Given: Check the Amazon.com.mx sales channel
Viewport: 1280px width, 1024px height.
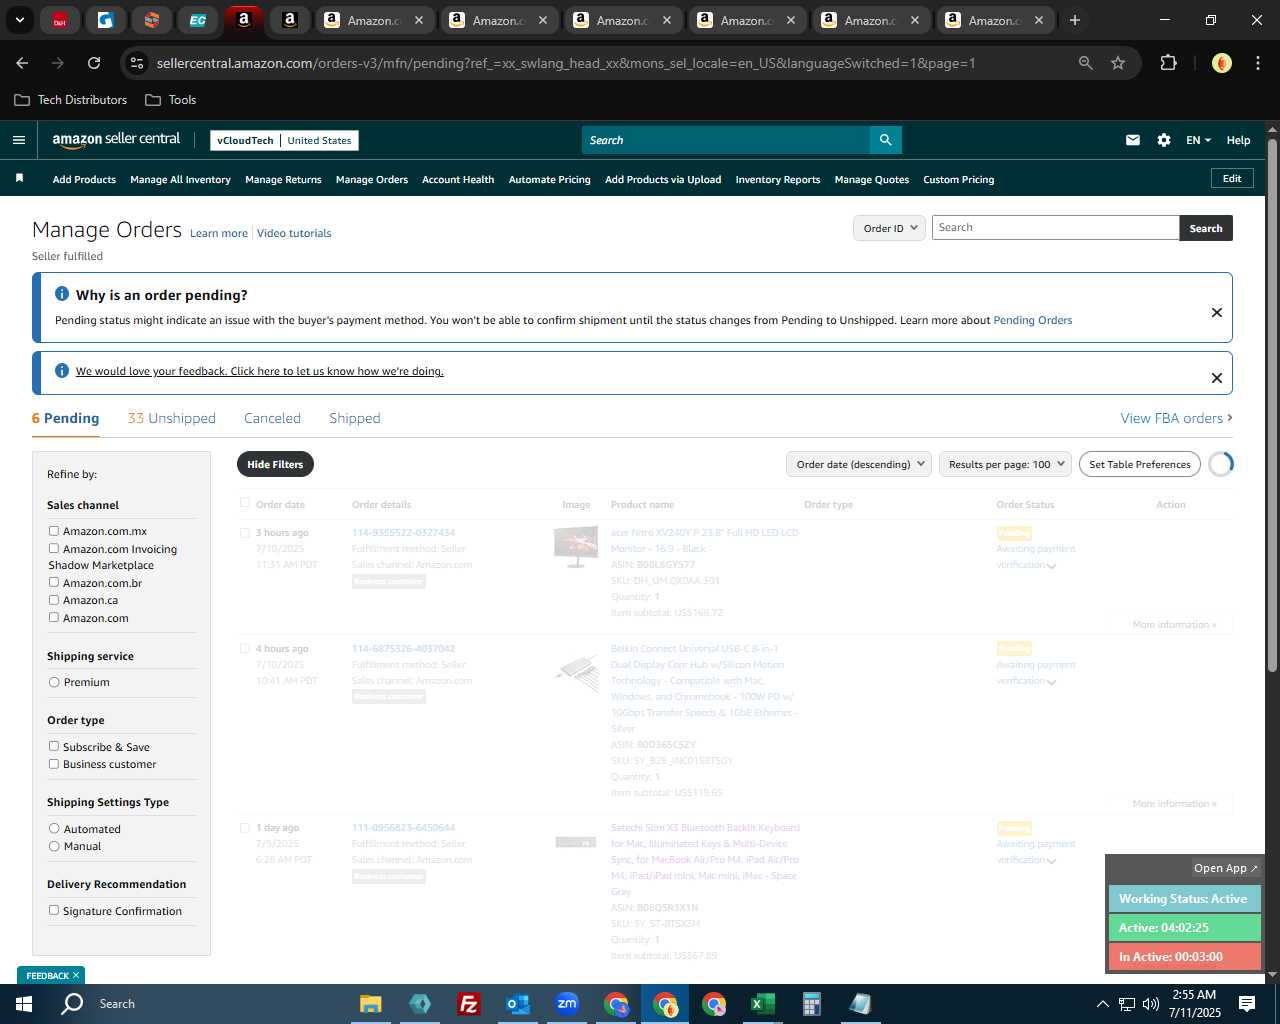Looking at the screenshot, I should coord(54,531).
